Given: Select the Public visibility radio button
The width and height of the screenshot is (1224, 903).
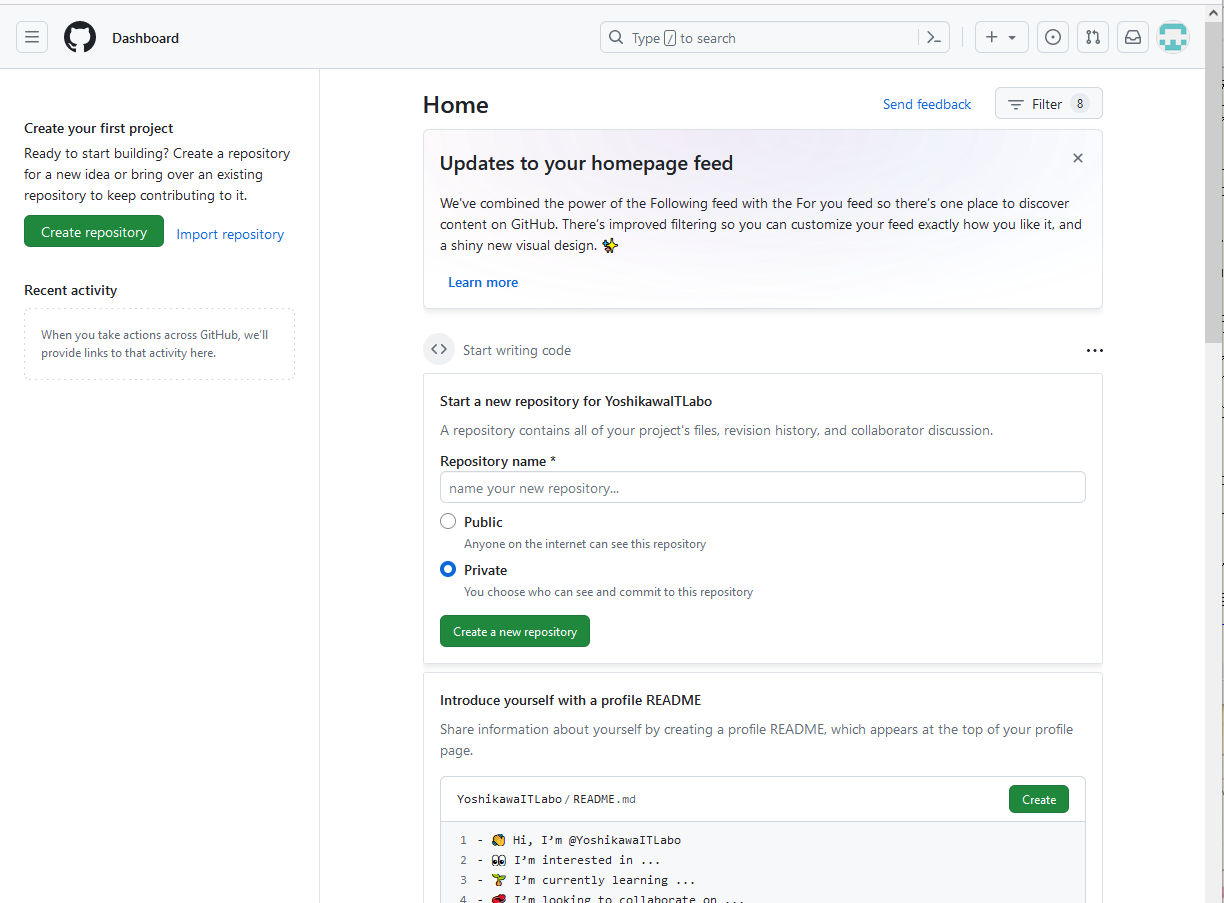Looking at the screenshot, I should [x=448, y=522].
